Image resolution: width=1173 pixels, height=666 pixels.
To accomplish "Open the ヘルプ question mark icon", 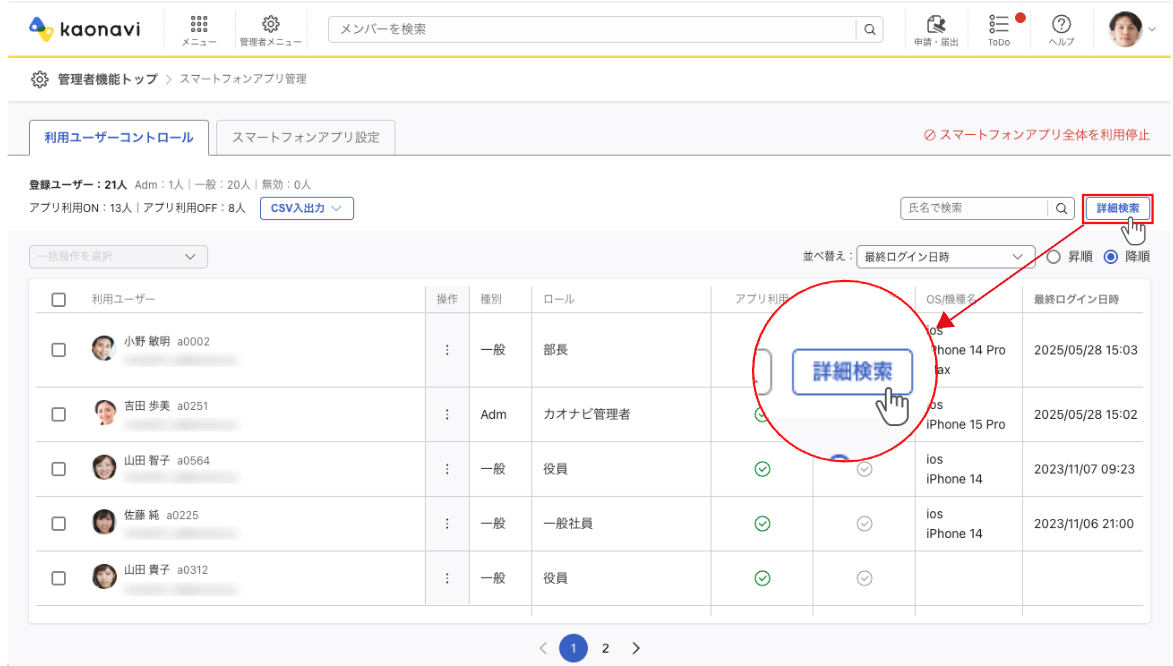I will [1062, 30].
